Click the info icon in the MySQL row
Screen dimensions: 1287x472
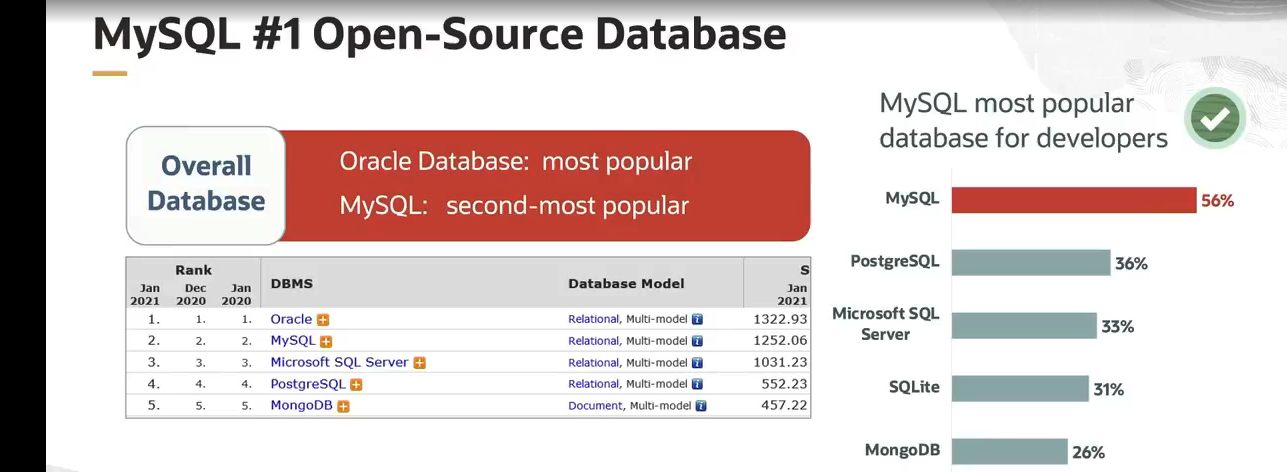pos(698,341)
